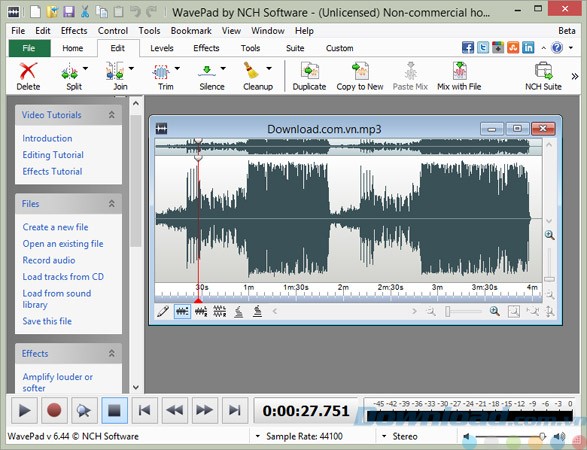Click the open folder icon in title bar
587x450 pixels.
pyautogui.click(x=52, y=12)
